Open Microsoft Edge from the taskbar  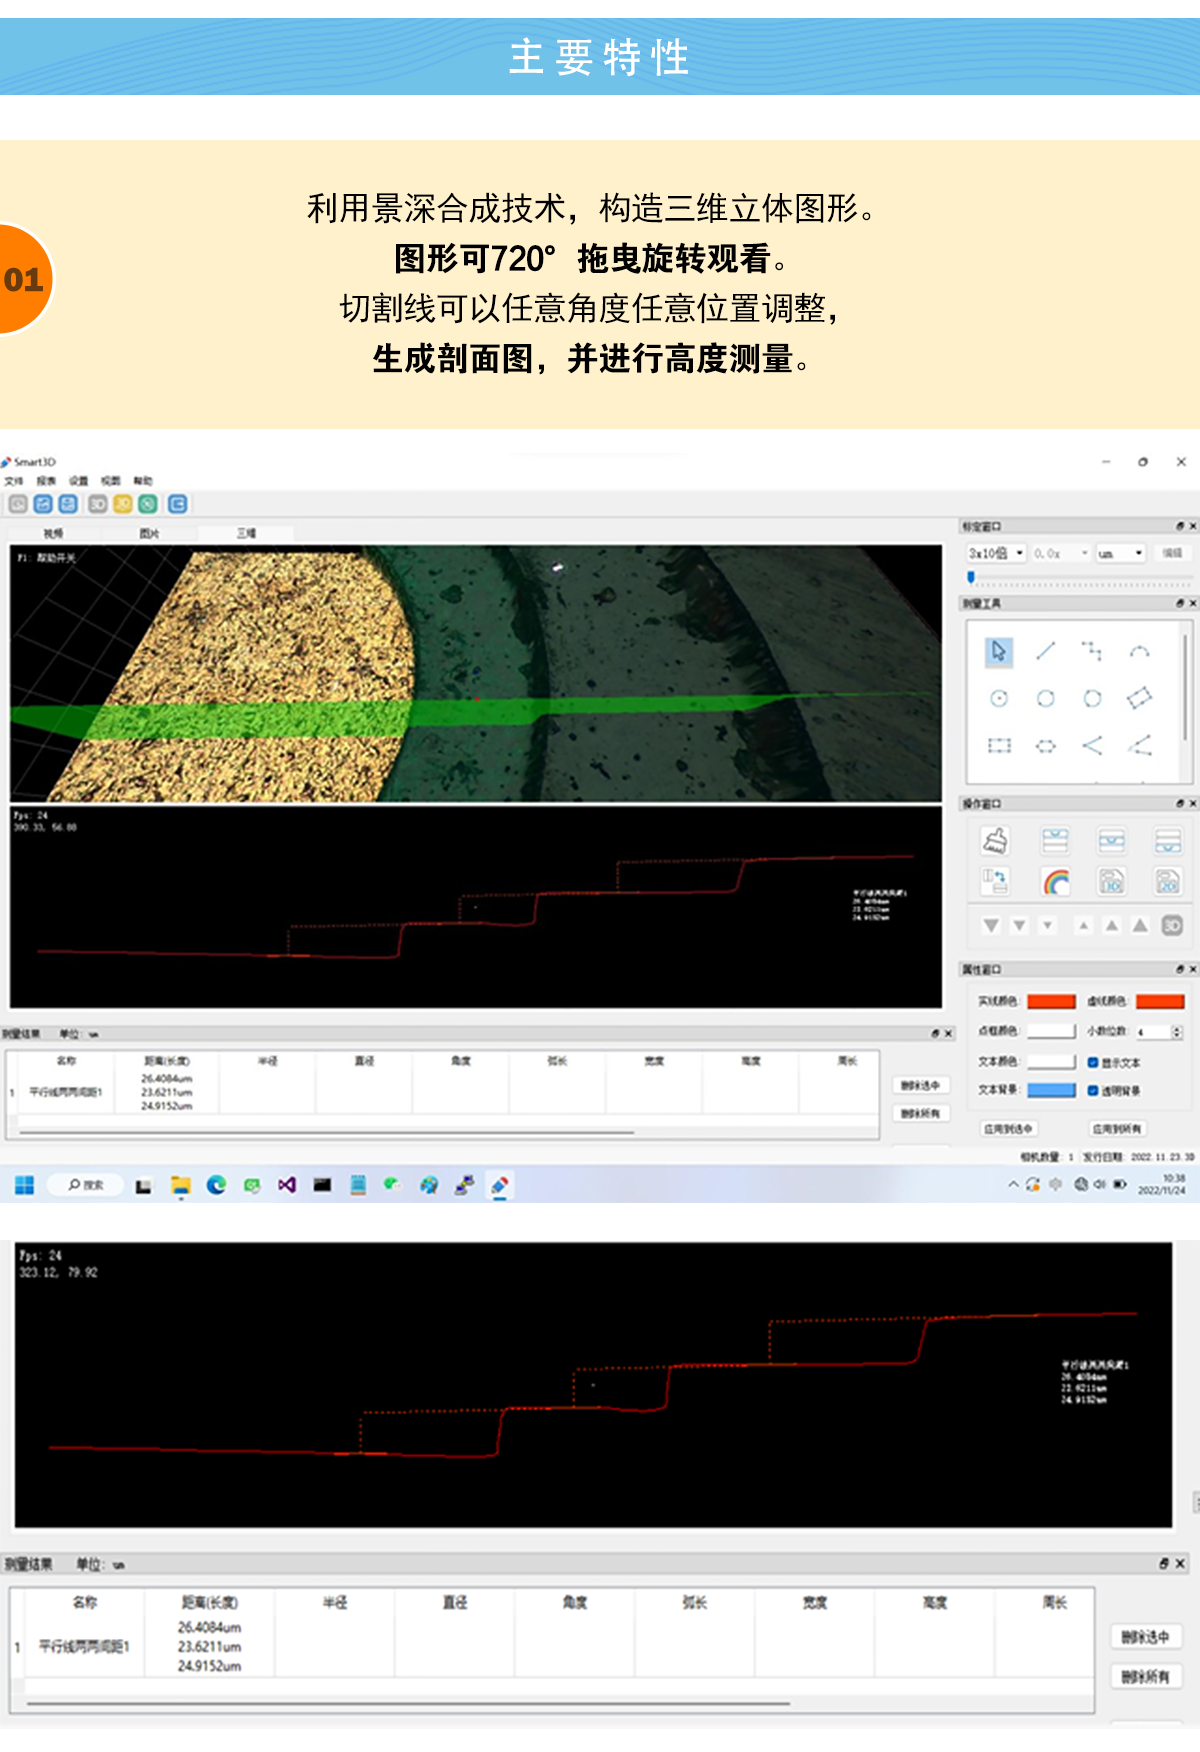pyautogui.click(x=216, y=1185)
